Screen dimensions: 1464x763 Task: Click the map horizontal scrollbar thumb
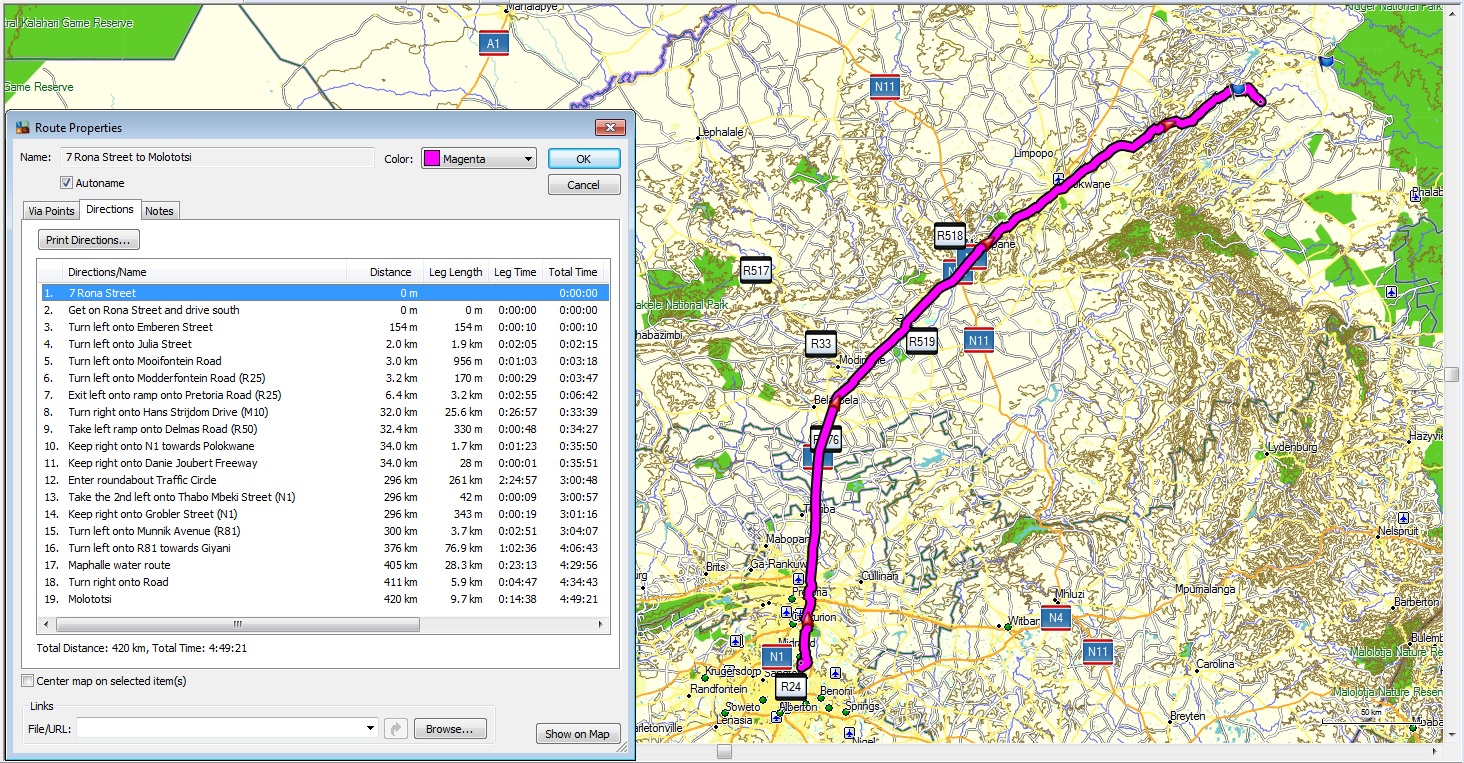click(725, 751)
